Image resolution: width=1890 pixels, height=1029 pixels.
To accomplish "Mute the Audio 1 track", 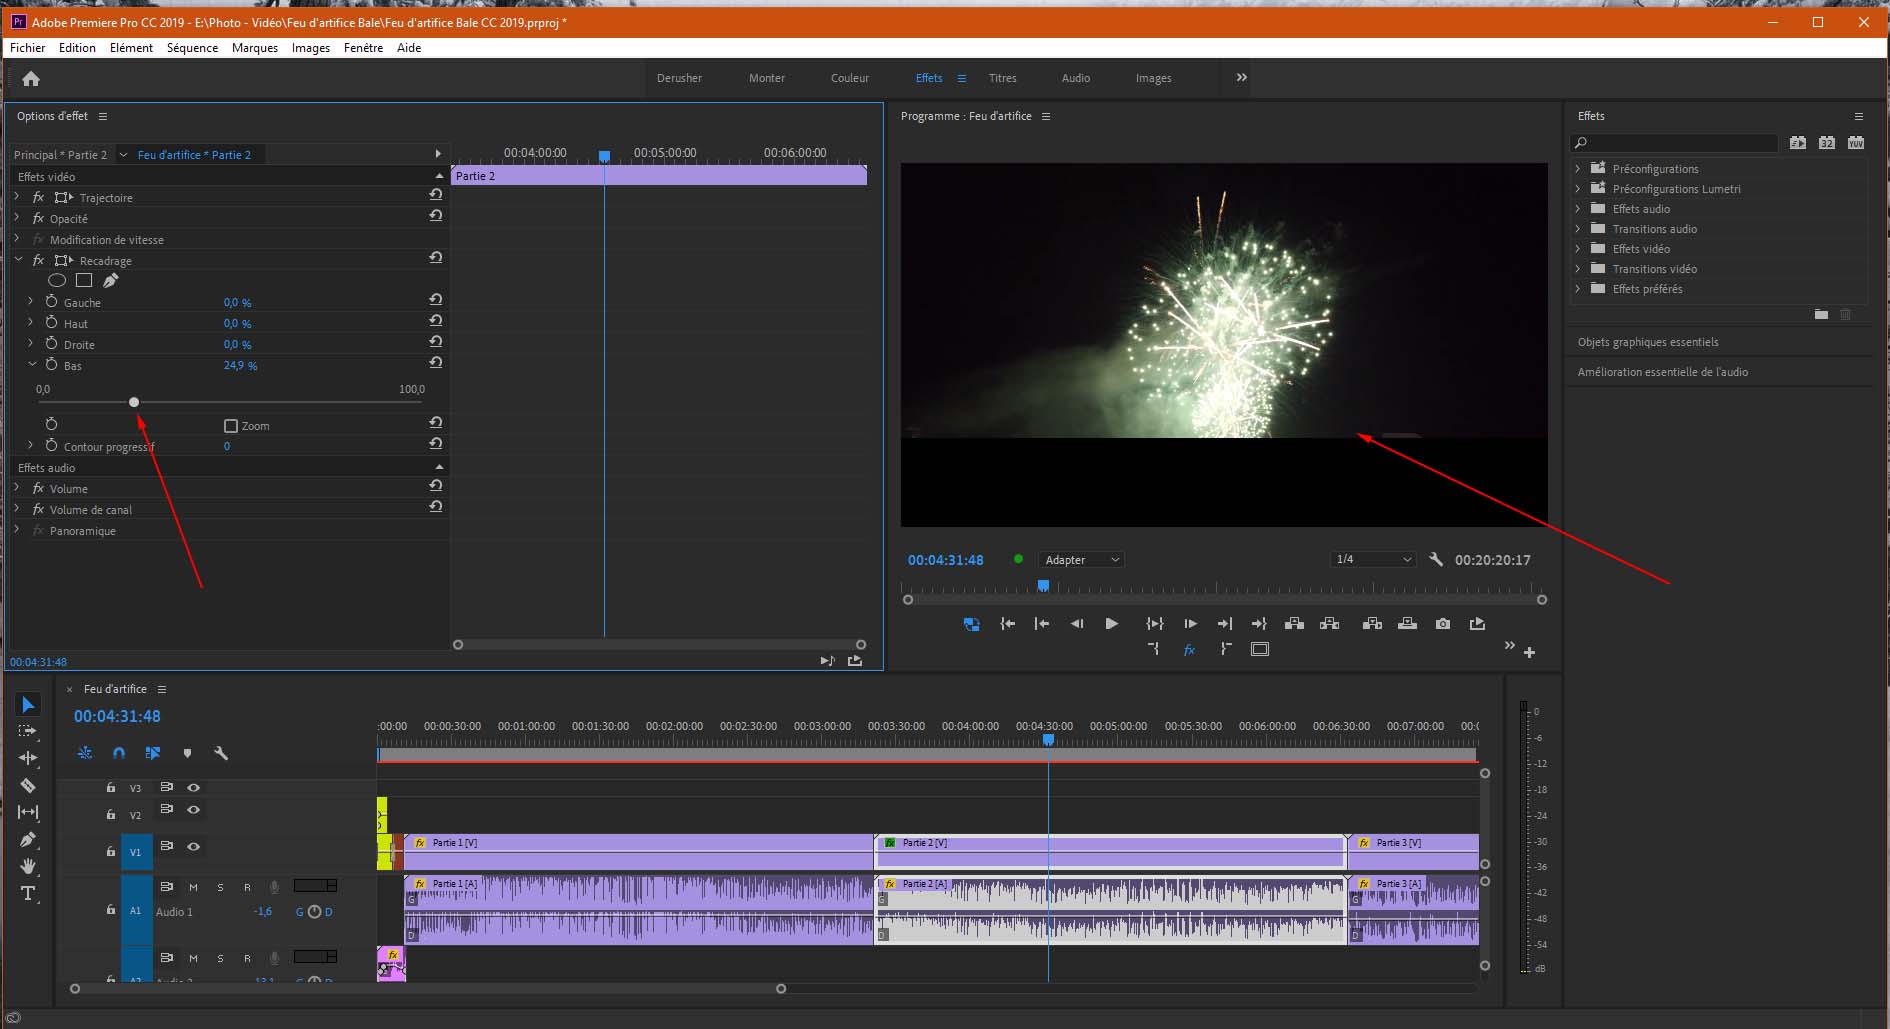I will (193, 887).
